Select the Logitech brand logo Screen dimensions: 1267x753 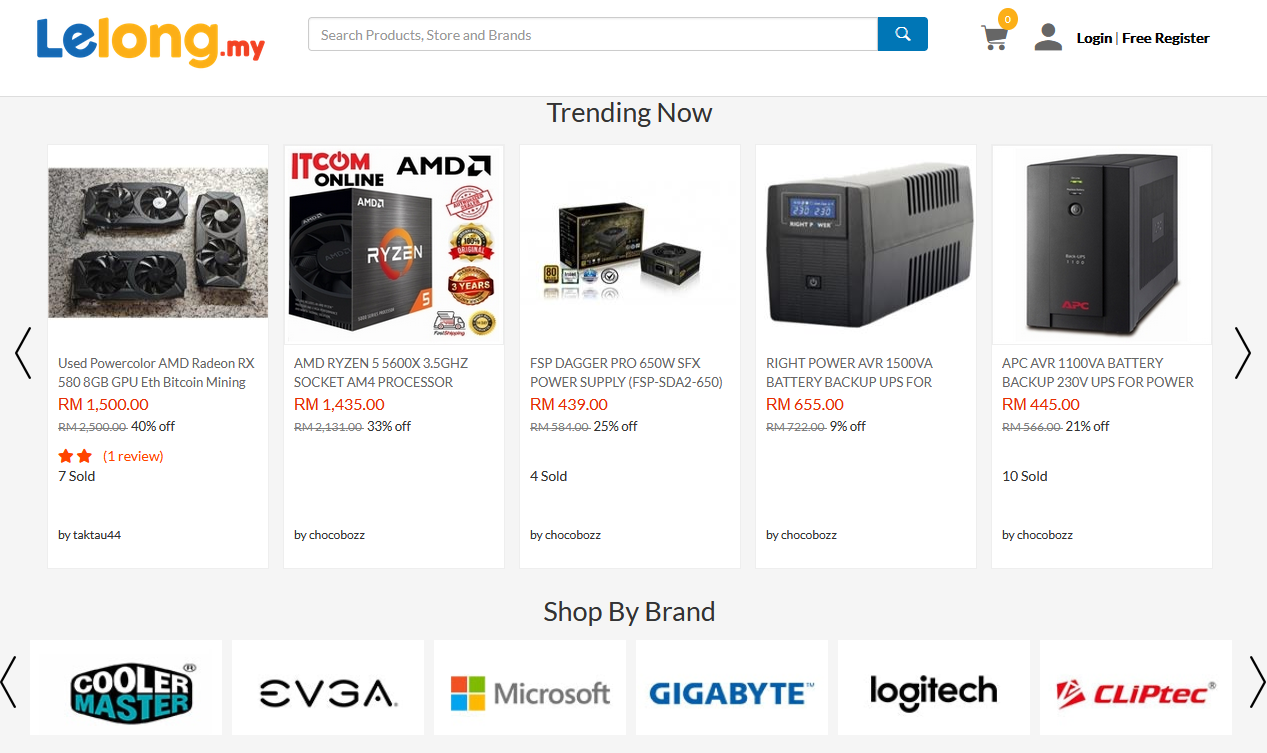(x=934, y=688)
